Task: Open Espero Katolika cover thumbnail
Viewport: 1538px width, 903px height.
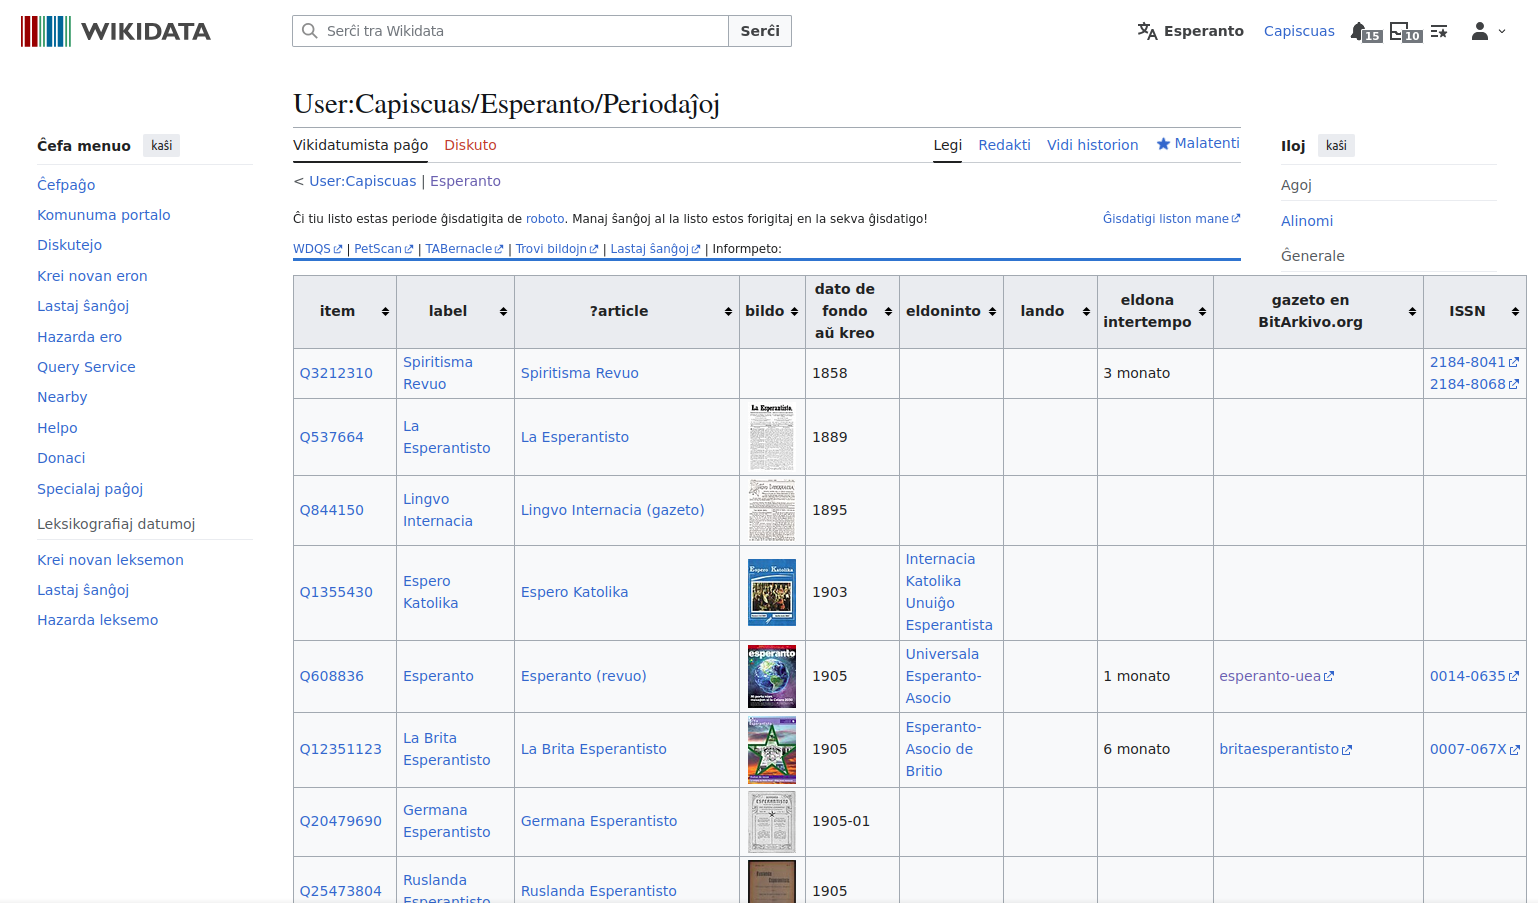Action: coord(772,592)
